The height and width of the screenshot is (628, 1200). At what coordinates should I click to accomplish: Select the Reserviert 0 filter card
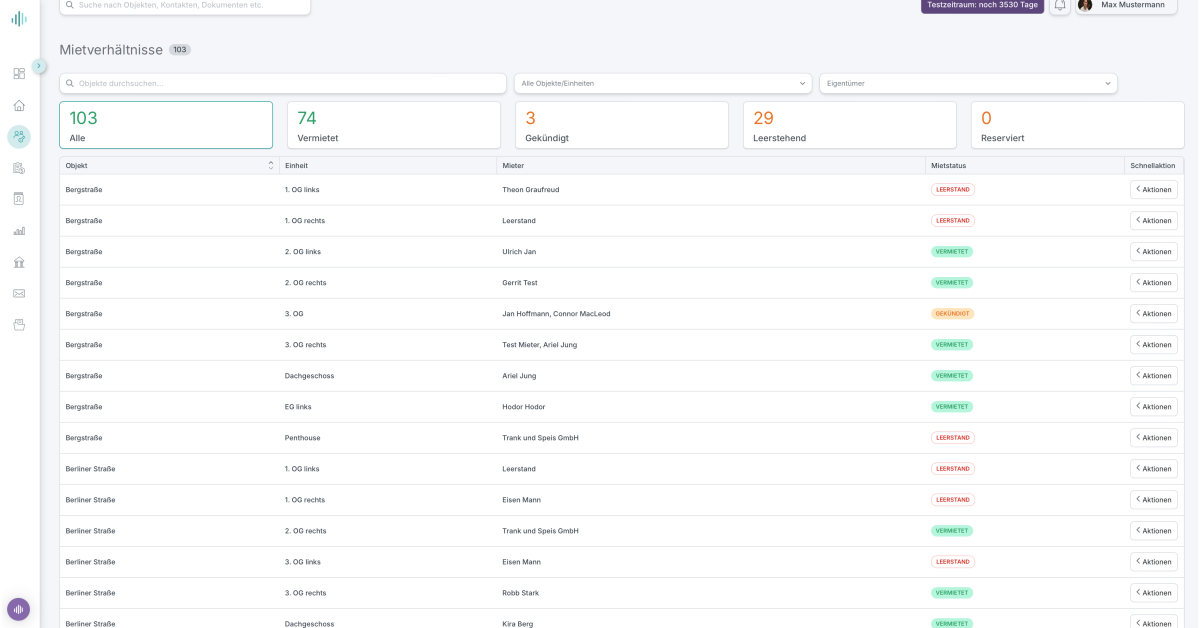[x=1077, y=125]
